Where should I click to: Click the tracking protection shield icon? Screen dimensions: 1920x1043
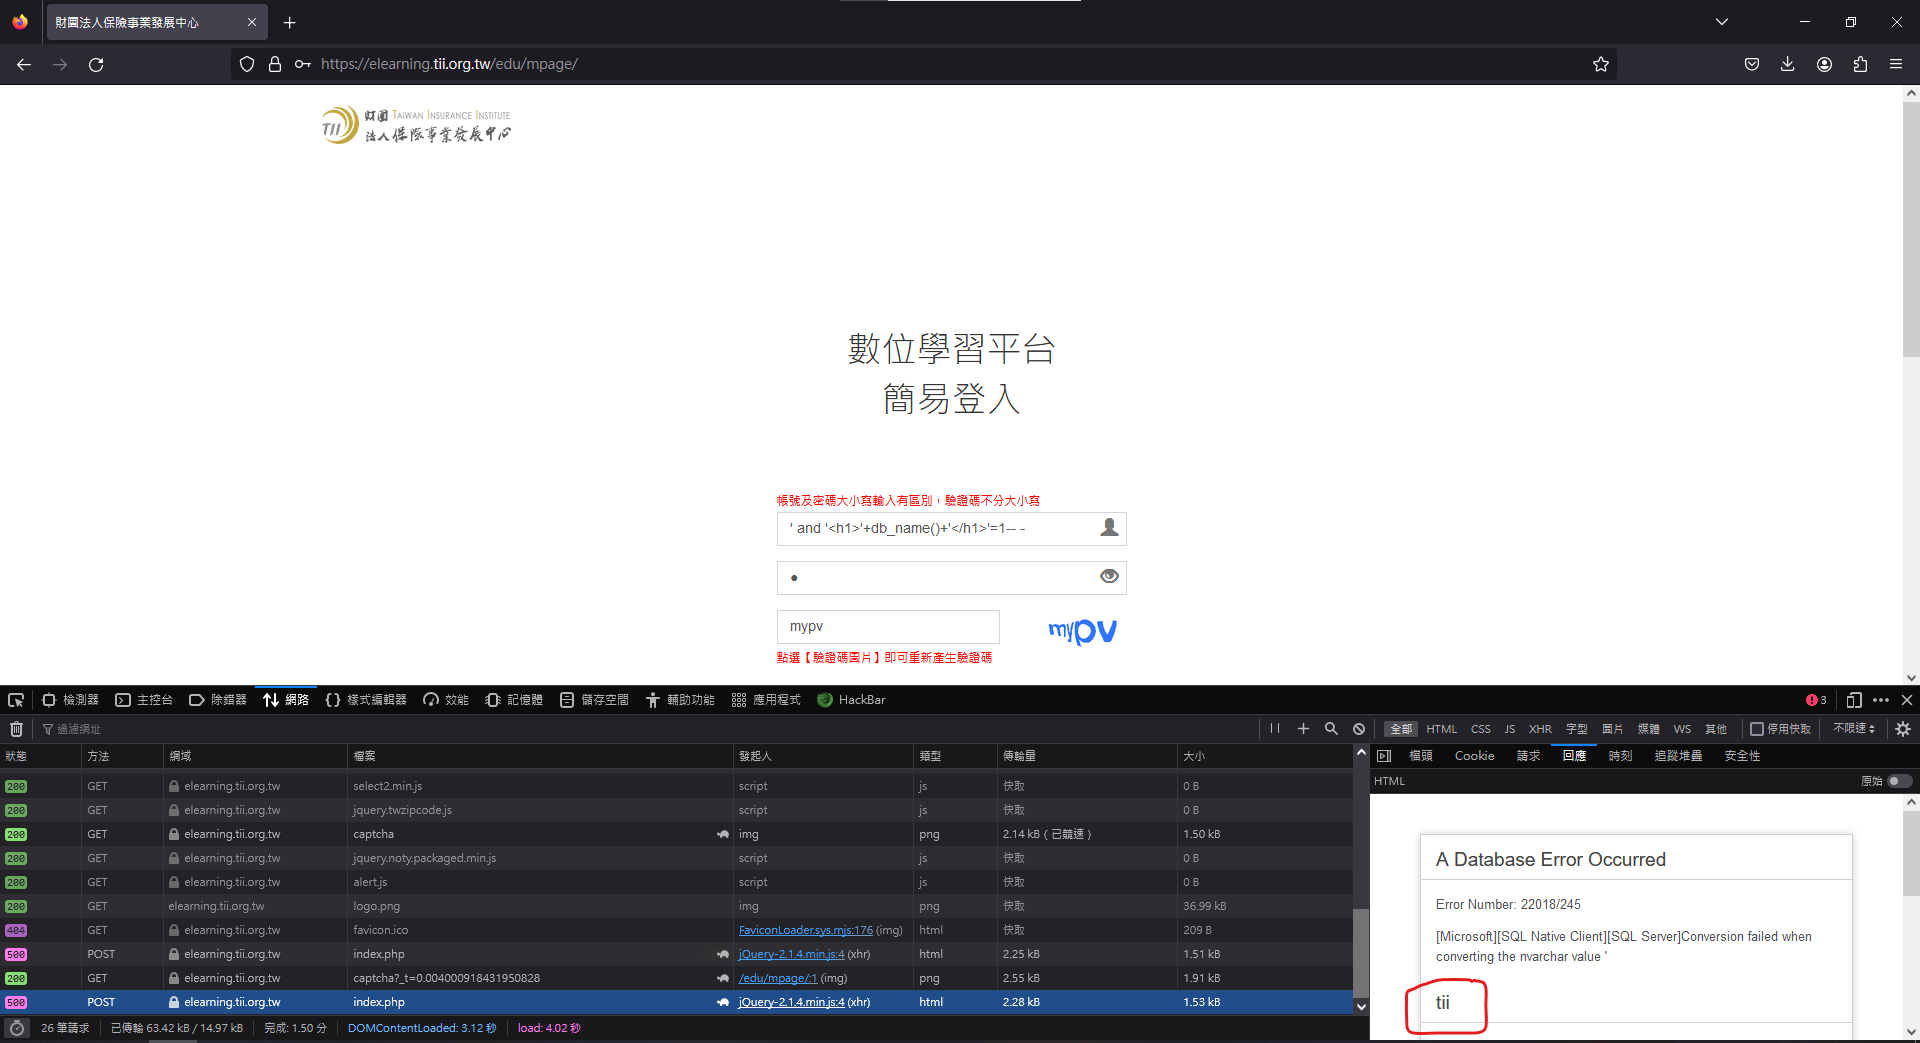247,64
